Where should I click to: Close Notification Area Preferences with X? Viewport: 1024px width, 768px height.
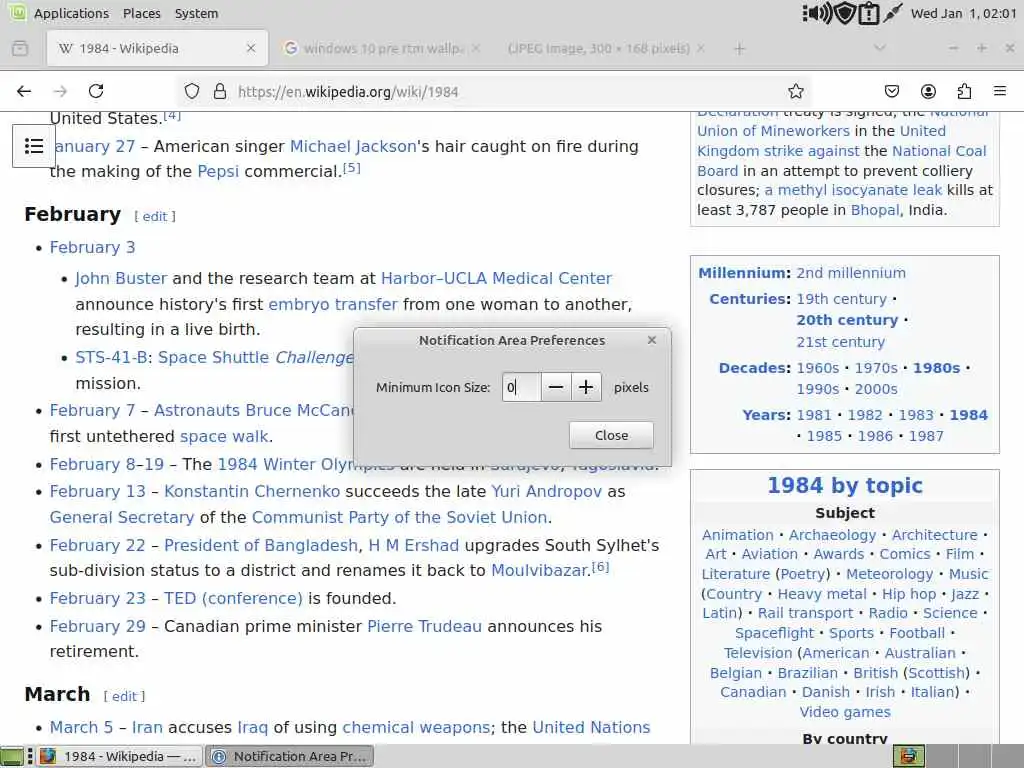pyautogui.click(x=652, y=340)
